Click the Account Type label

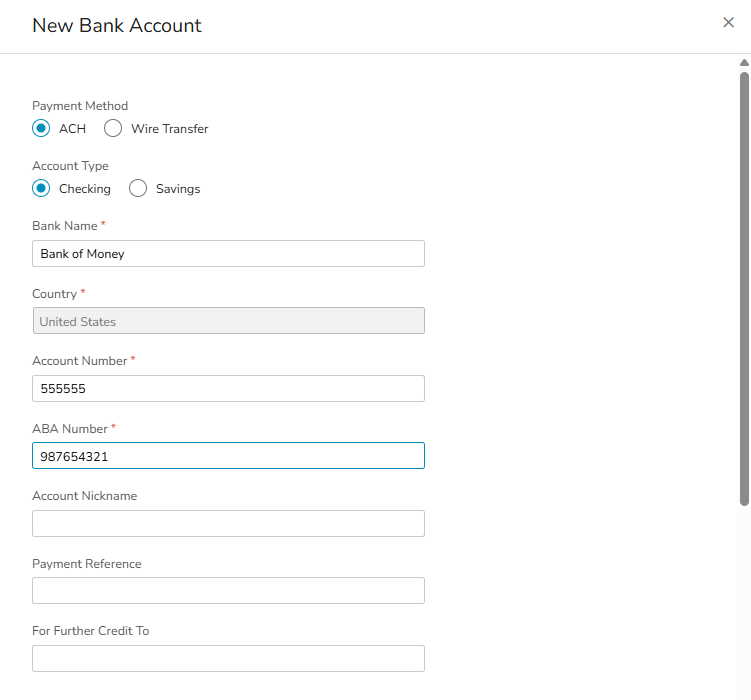[70, 166]
